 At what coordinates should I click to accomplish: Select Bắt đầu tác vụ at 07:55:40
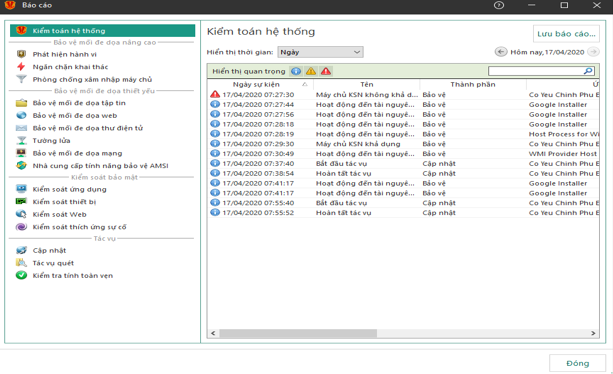tap(403, 203)
